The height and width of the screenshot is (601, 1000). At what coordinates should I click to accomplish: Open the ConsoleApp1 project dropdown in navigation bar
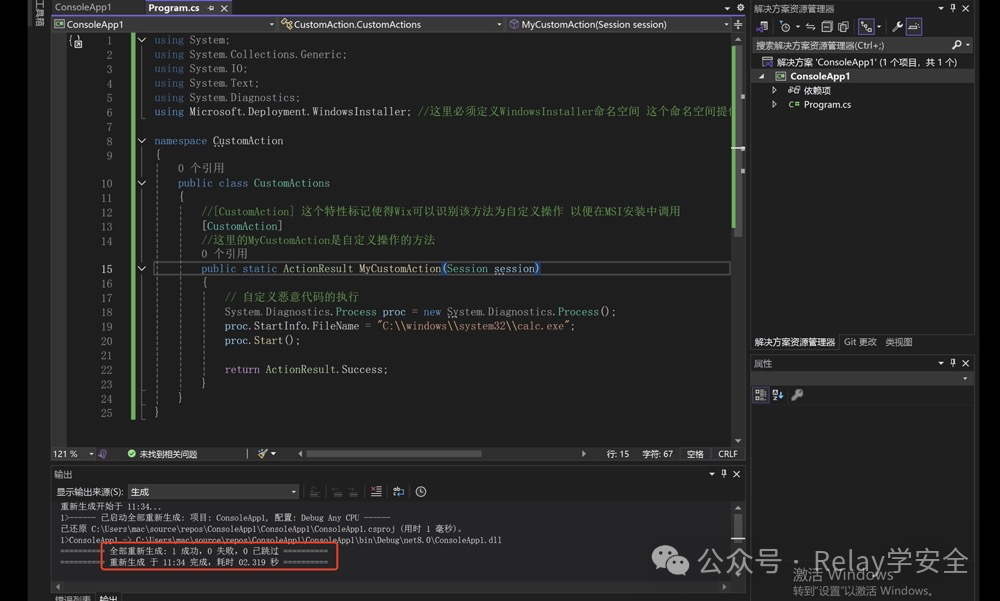272,24
